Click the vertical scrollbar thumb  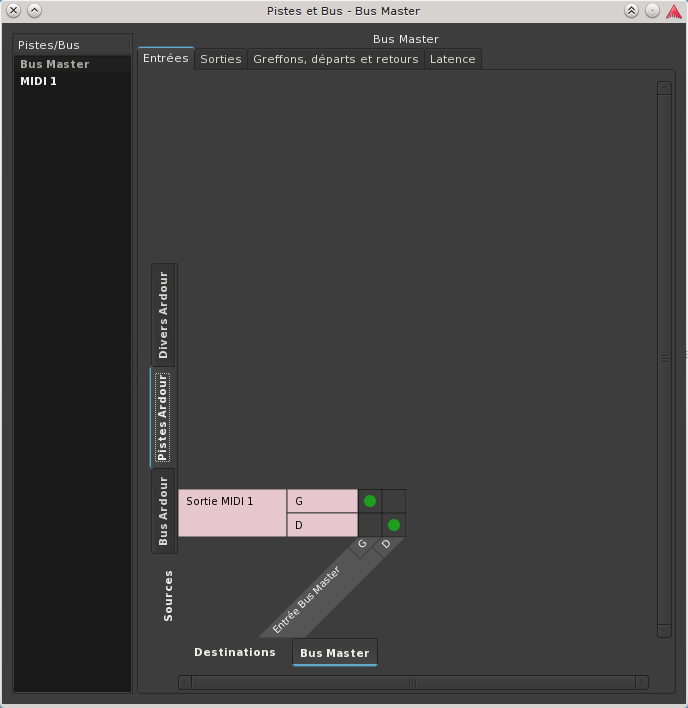click(x=664, y=359)
